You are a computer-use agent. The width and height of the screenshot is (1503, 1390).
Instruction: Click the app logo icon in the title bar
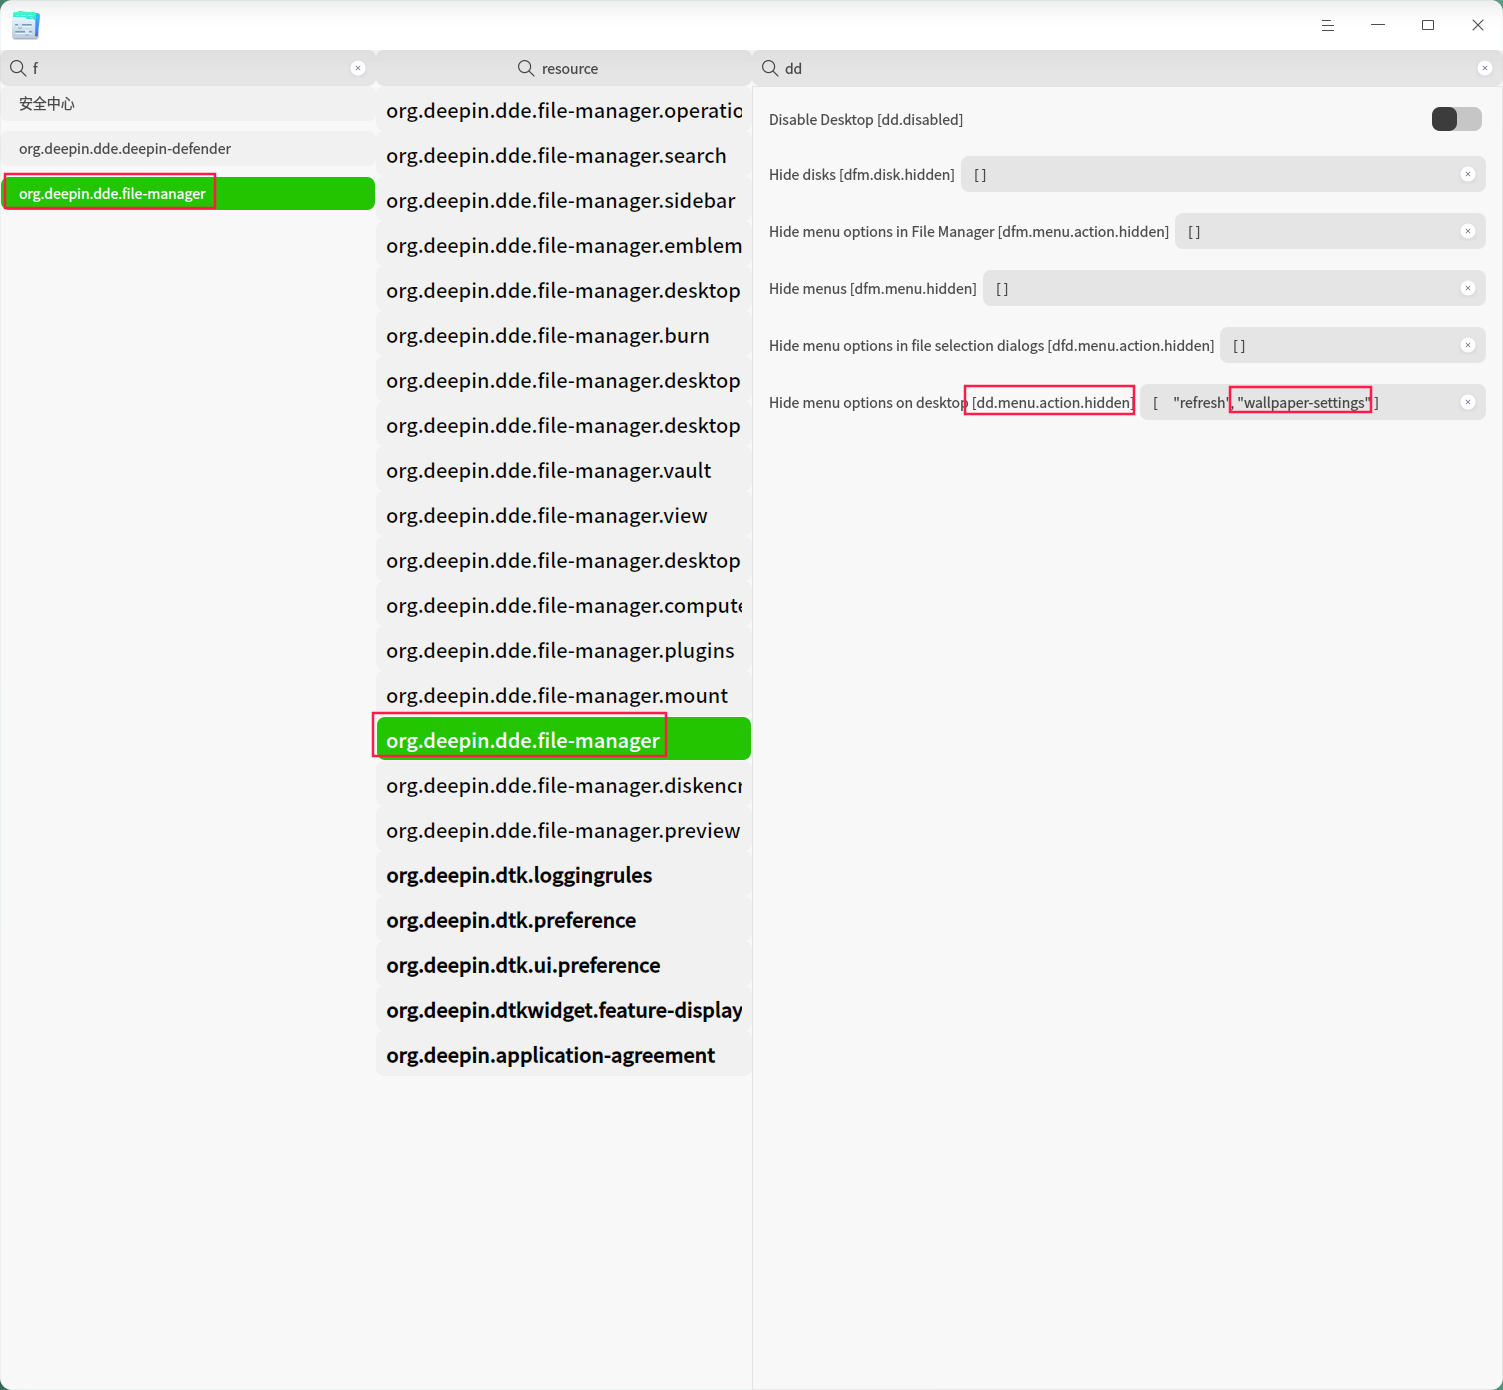click(26, 25)
